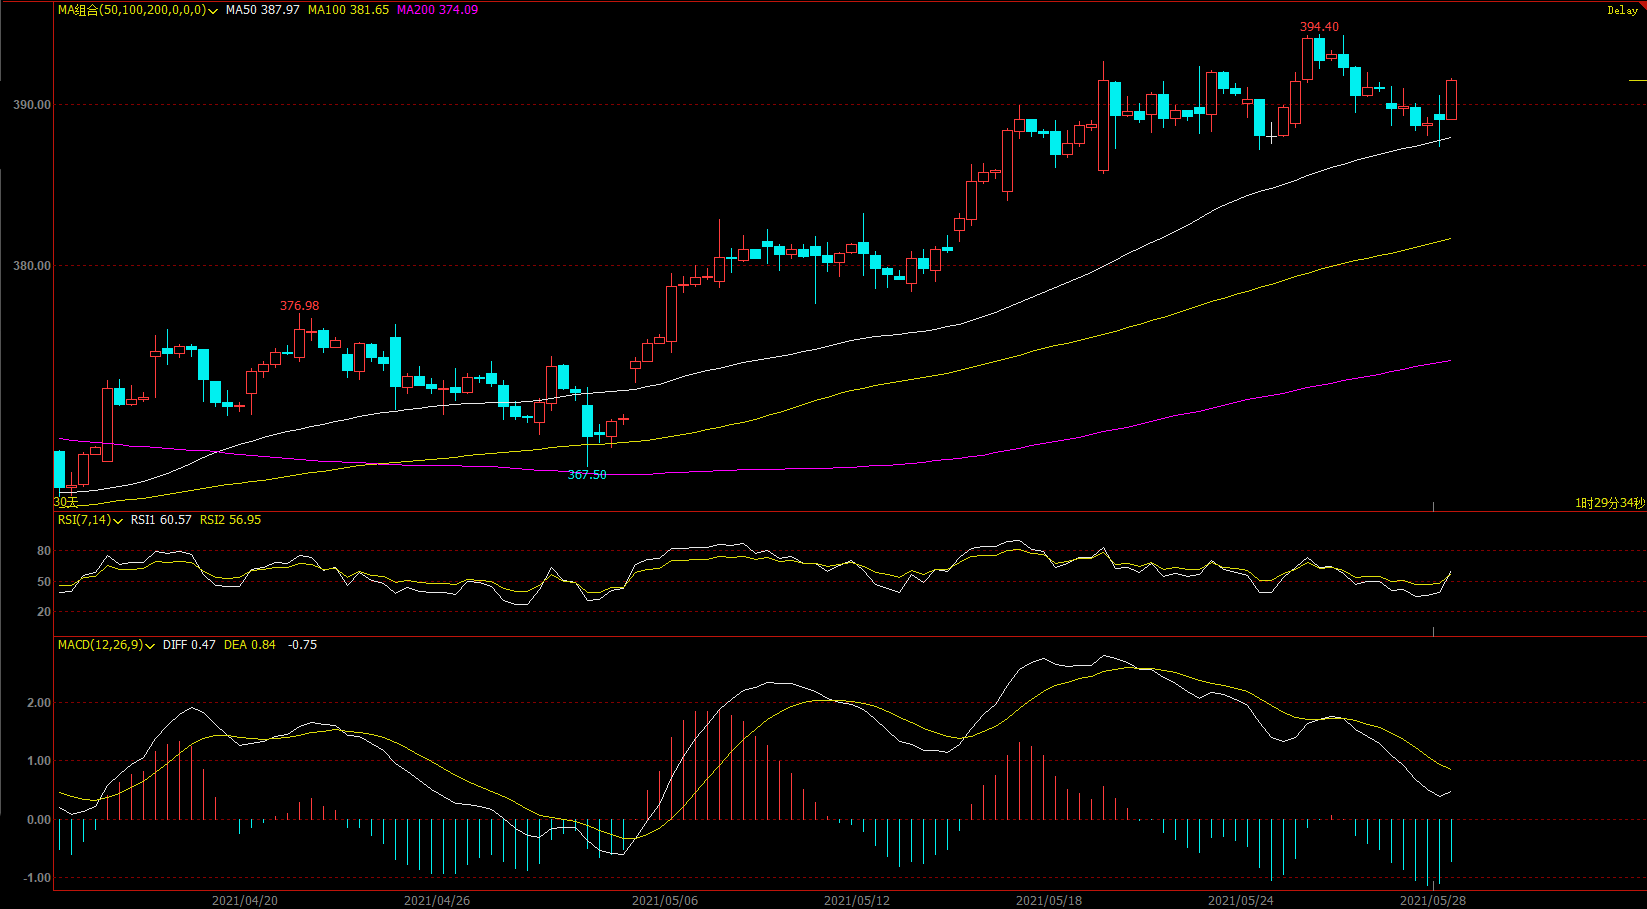This screenshot has height=909, width=1647.
Task: Click the MACD 1.00 axis label
Action: [39, 761]
